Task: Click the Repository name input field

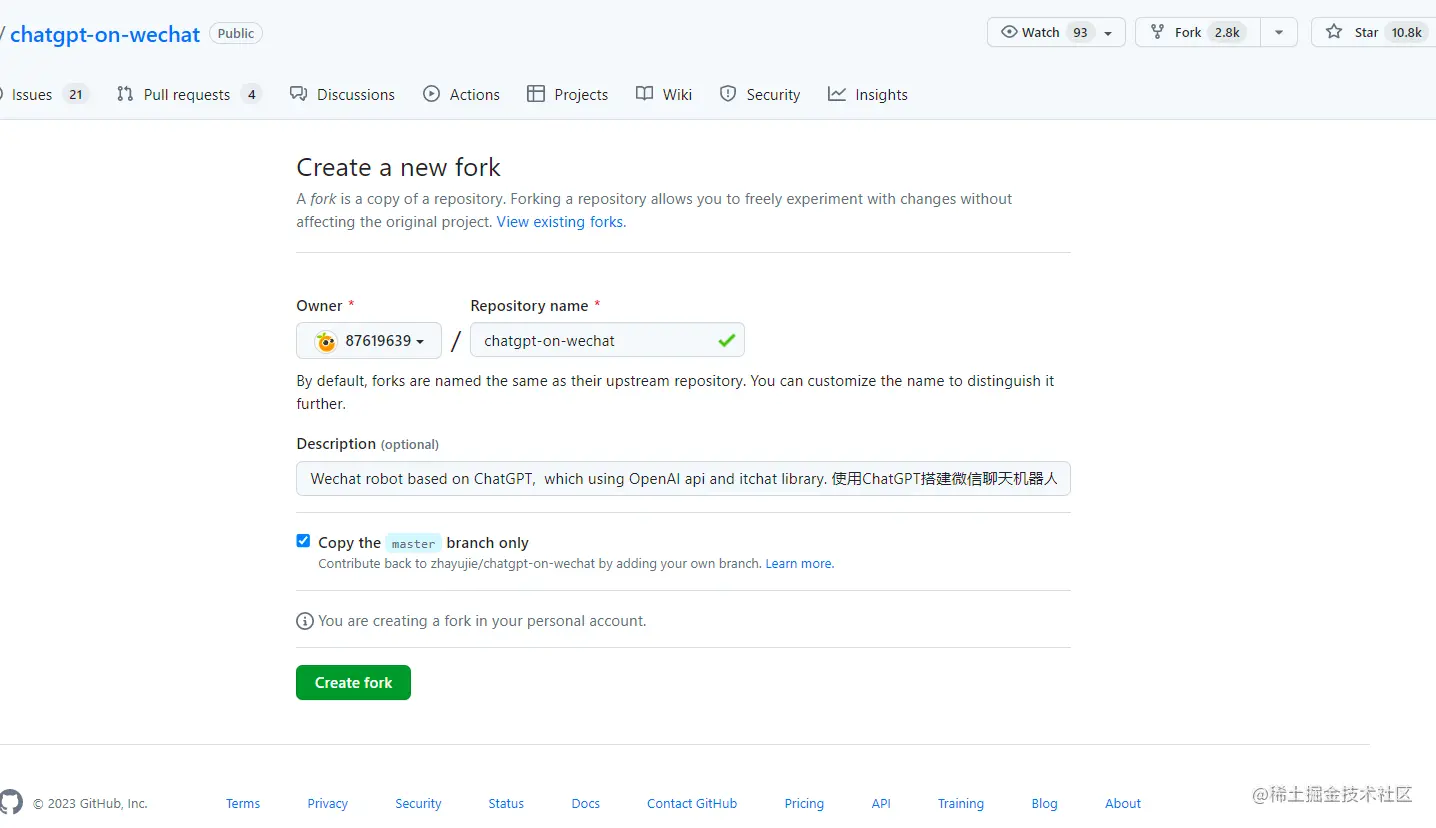Action: 596,341
